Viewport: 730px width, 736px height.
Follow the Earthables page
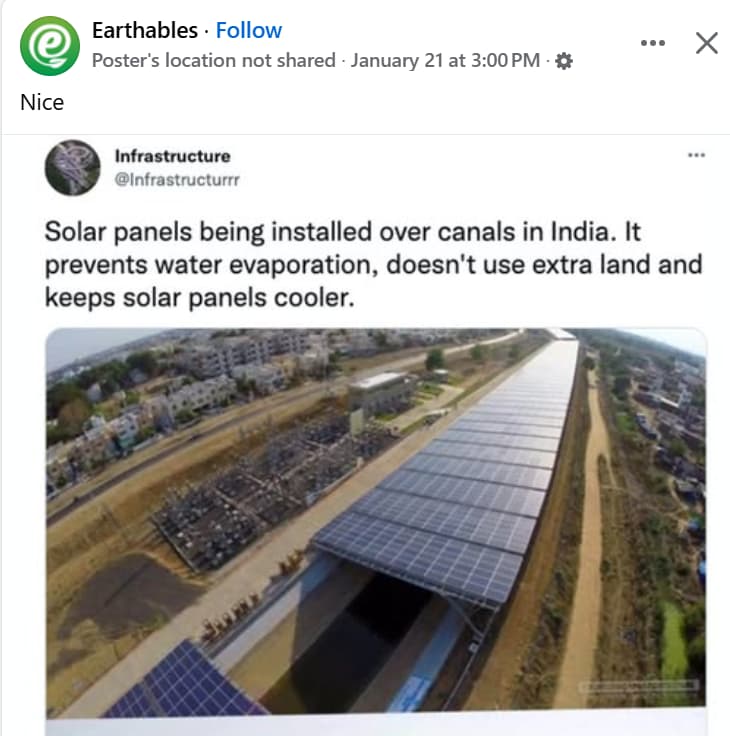click(x=249, y=30)
